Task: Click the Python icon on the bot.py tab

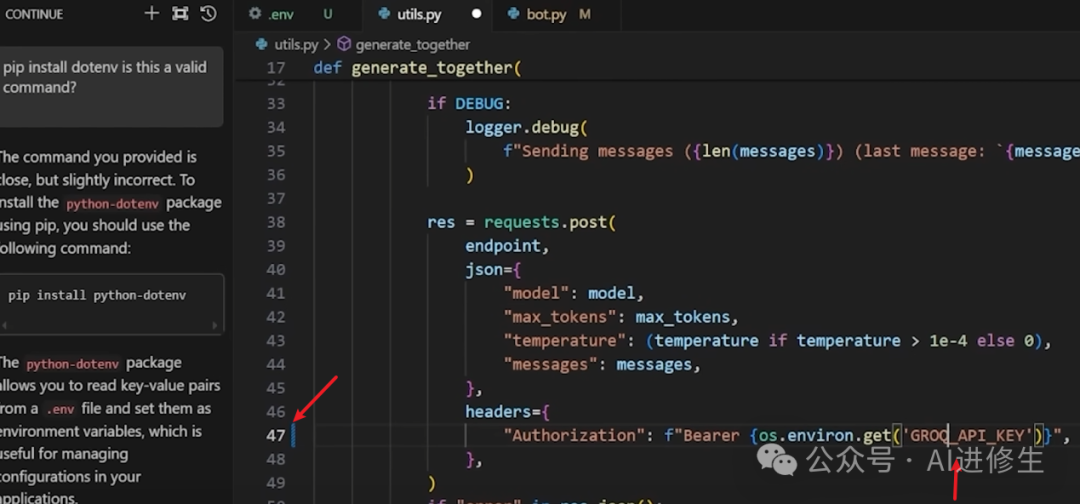Action: (x=513, y=14)
